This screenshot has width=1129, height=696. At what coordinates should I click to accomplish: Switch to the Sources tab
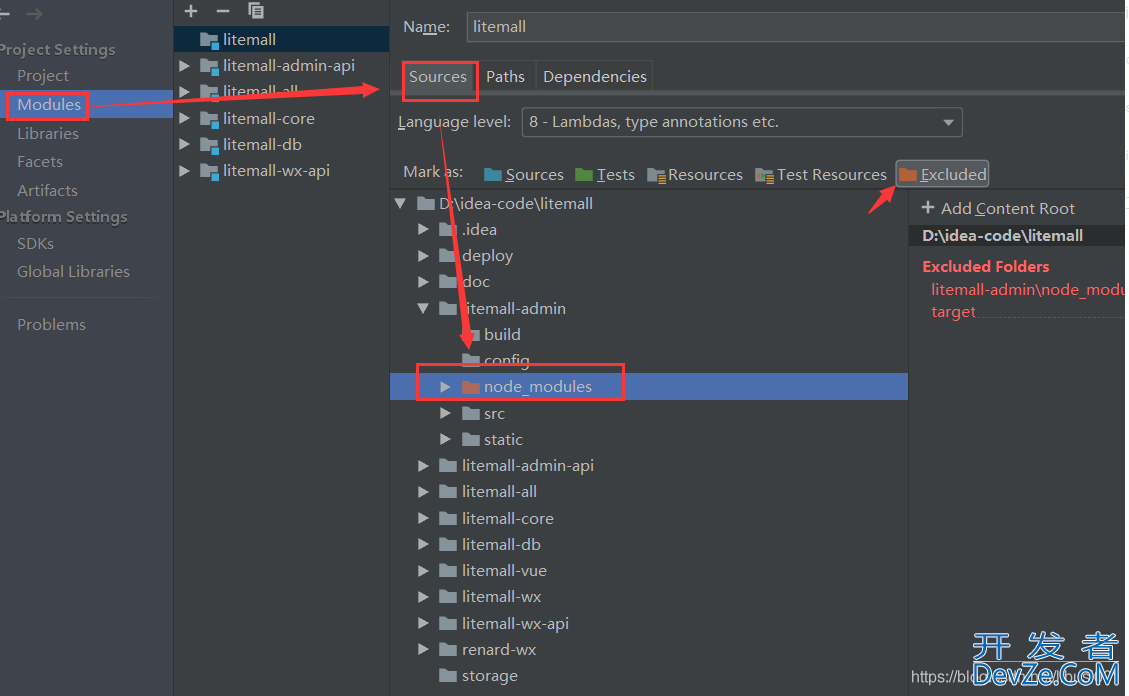tap(438, 77)
